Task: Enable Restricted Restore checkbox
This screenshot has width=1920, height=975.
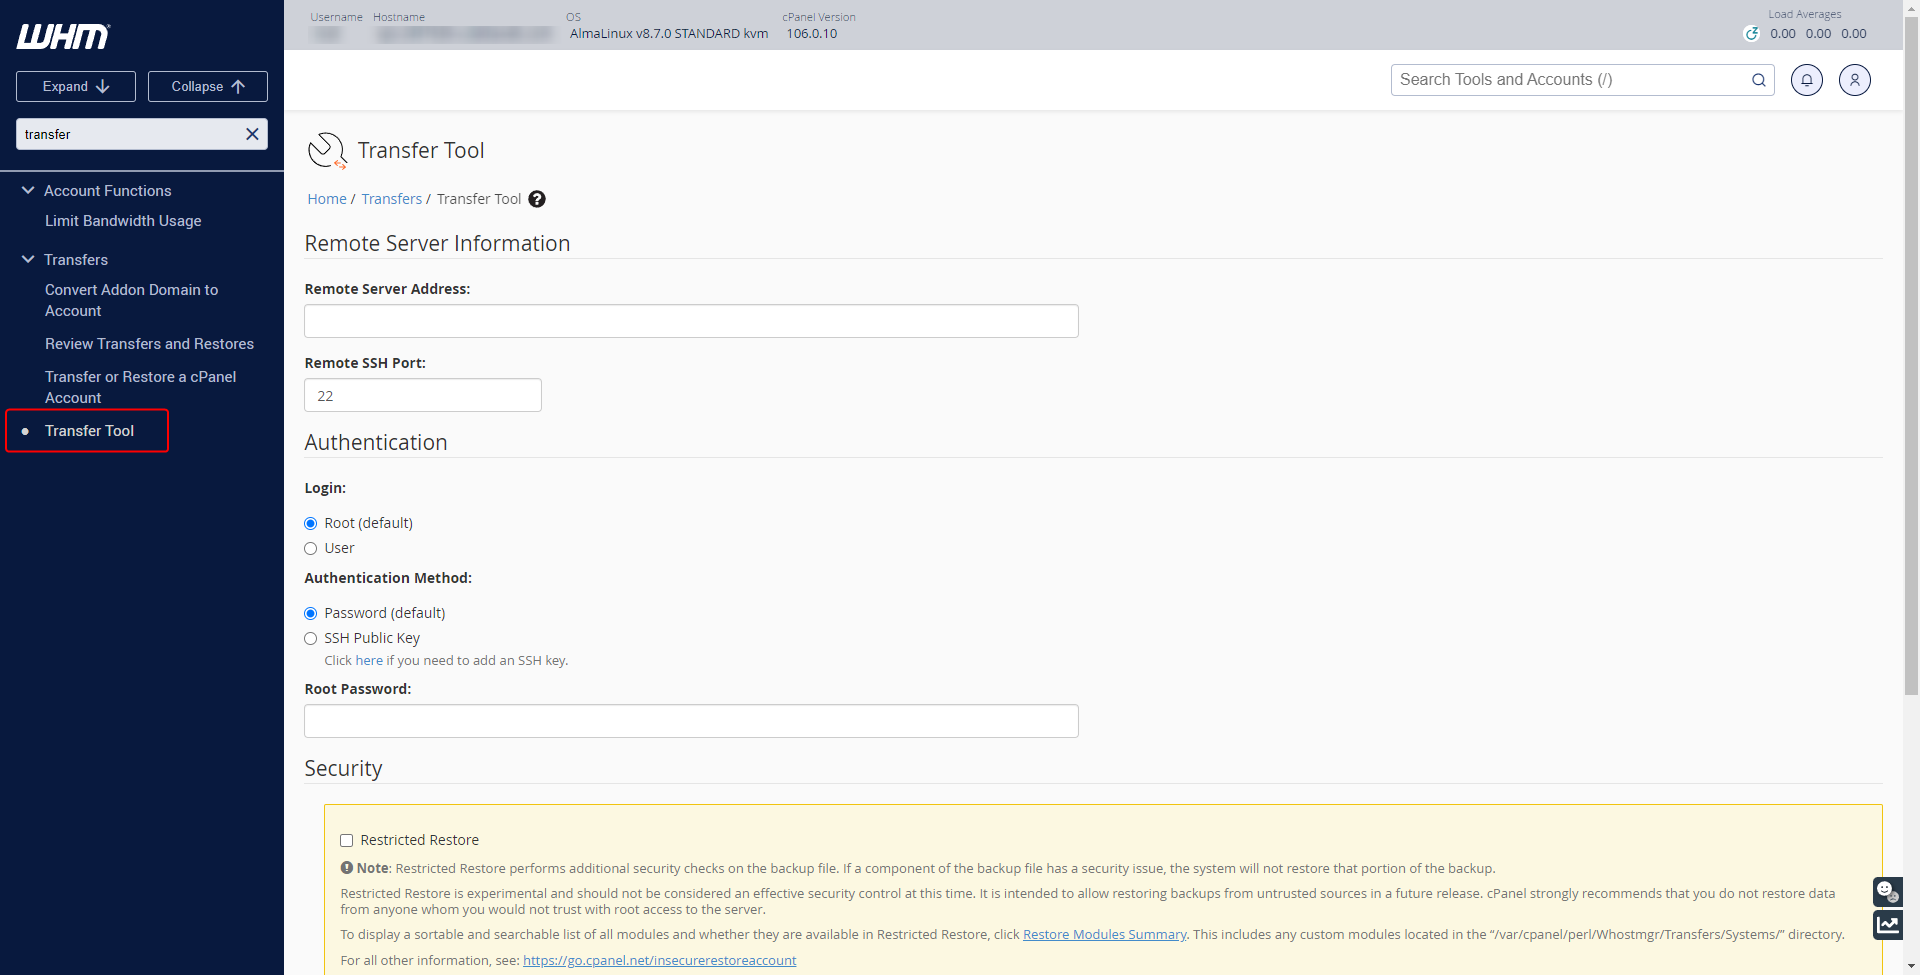Action: tap(347, 840)
